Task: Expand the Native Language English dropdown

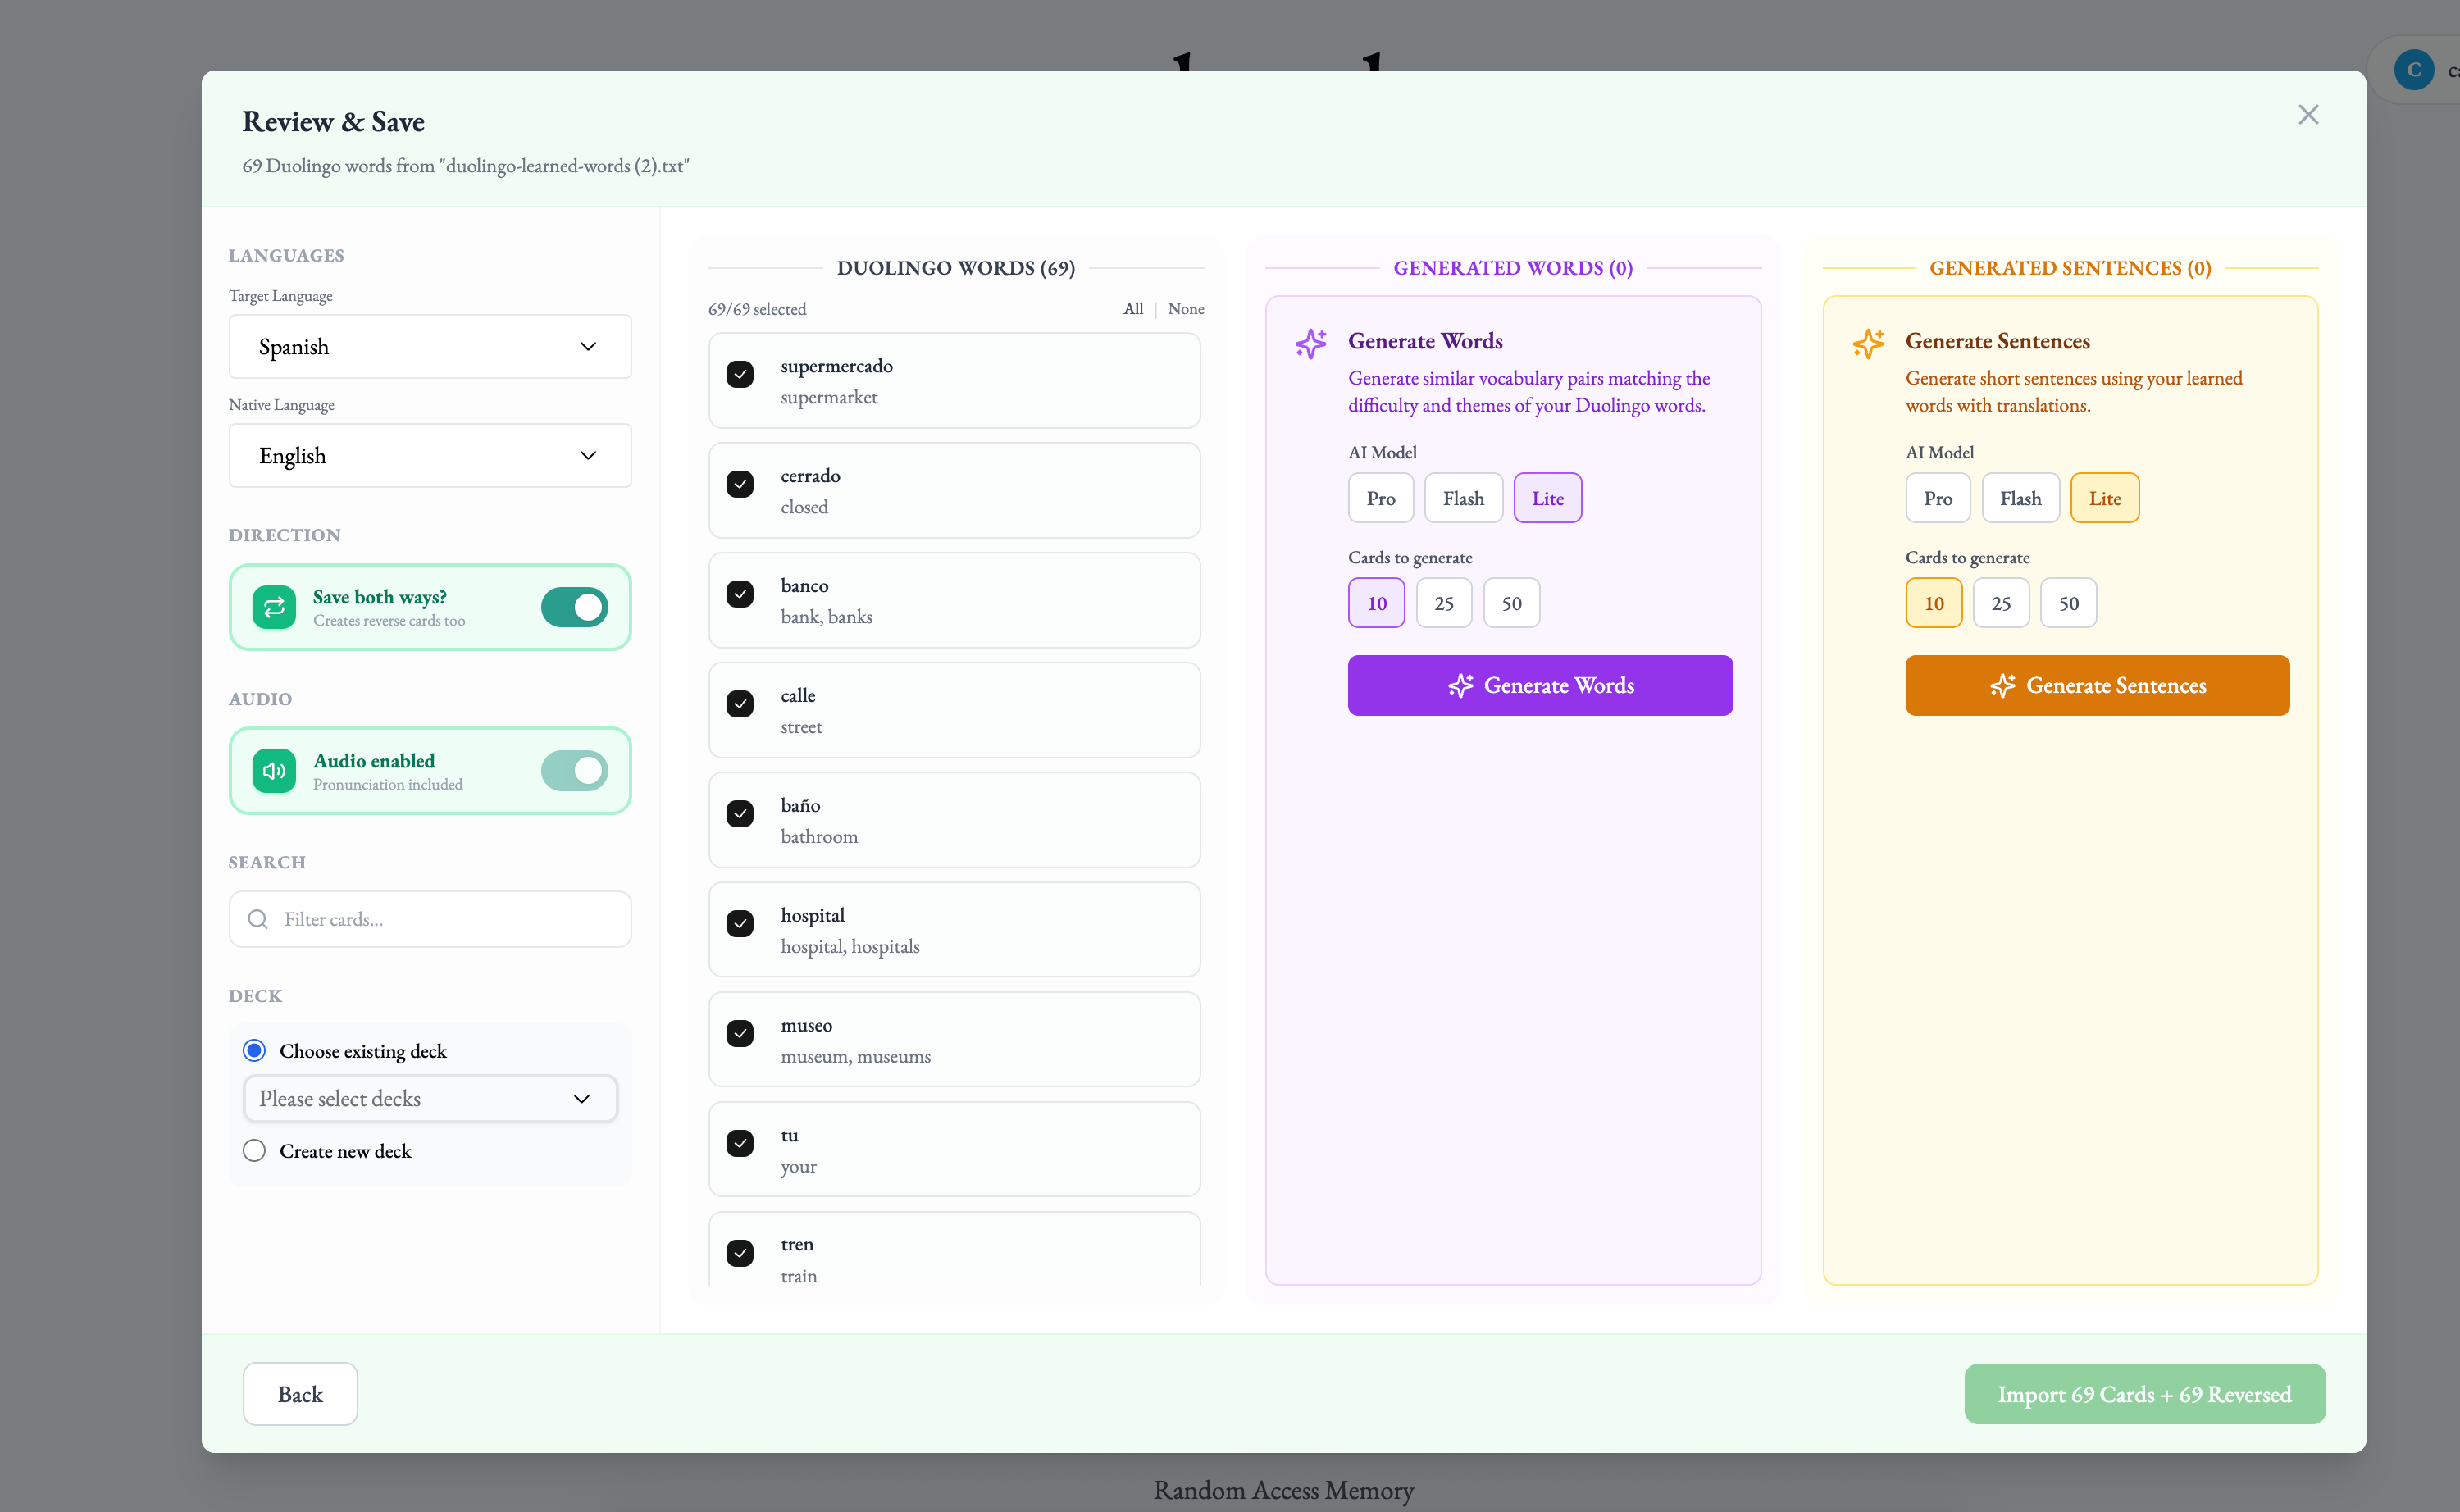Action: pyautogui.click(x=430, y=456)
